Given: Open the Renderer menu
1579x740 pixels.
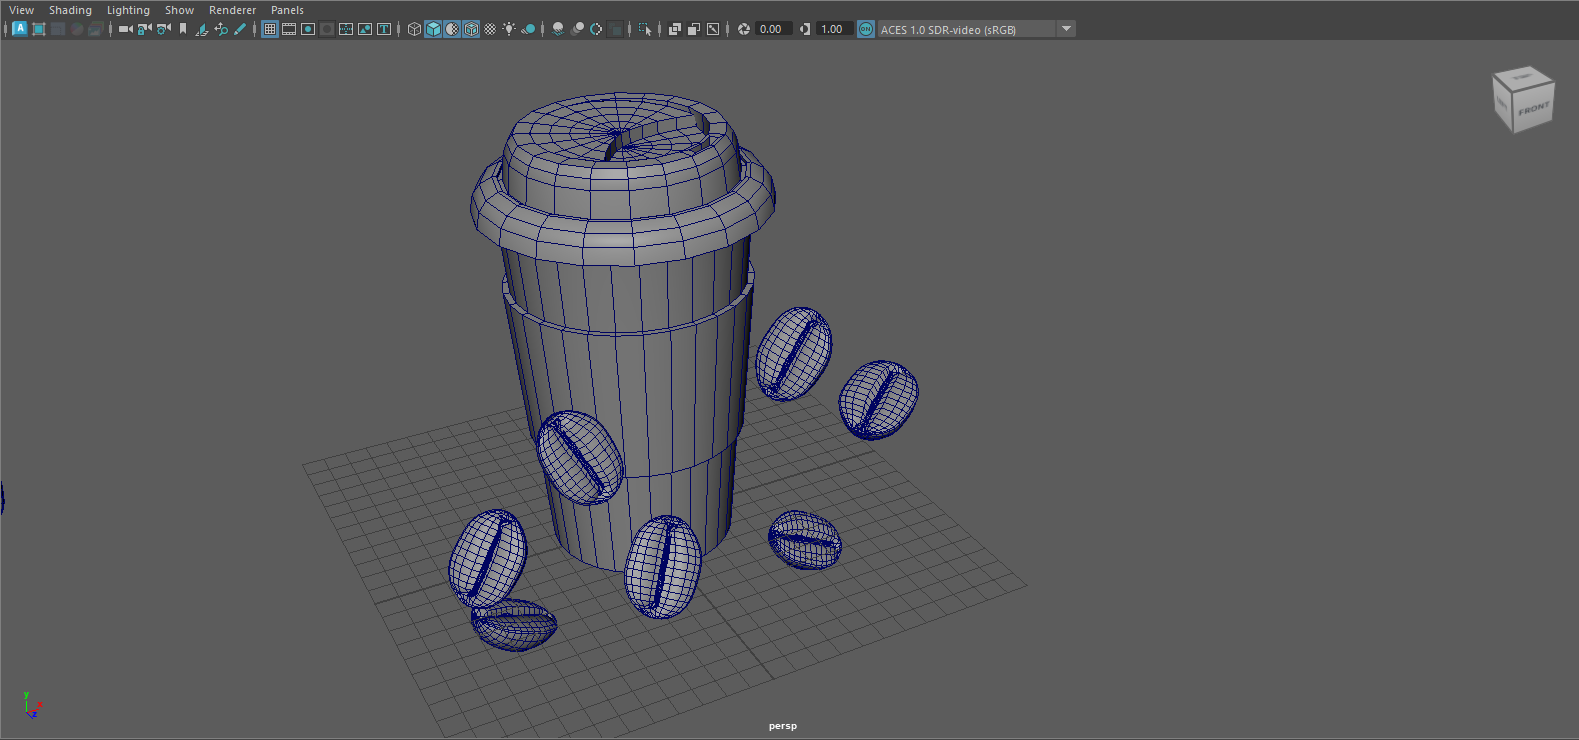Looking at the screenshot, I should [x=232, y=10].
